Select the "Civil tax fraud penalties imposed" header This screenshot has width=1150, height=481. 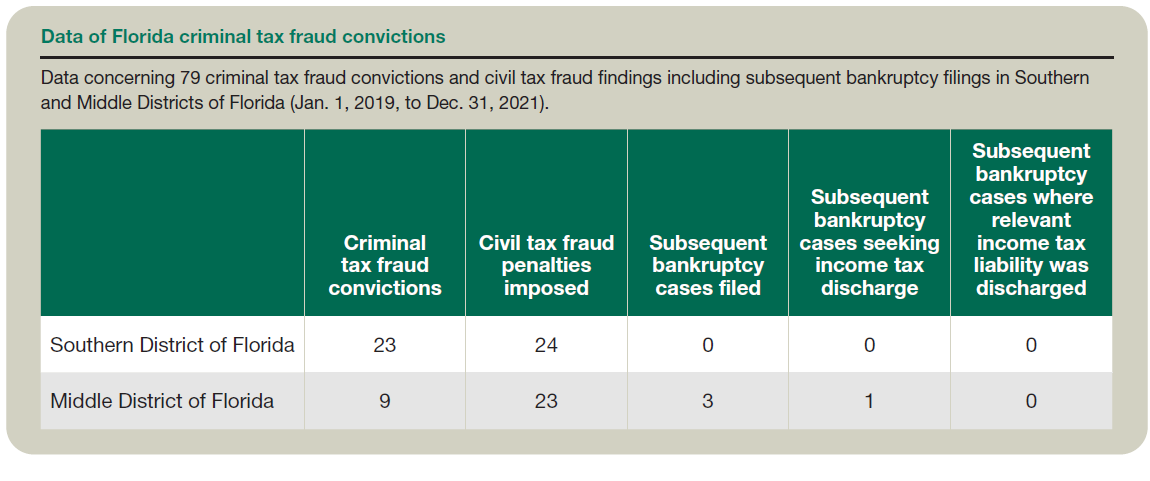point(546,265)
